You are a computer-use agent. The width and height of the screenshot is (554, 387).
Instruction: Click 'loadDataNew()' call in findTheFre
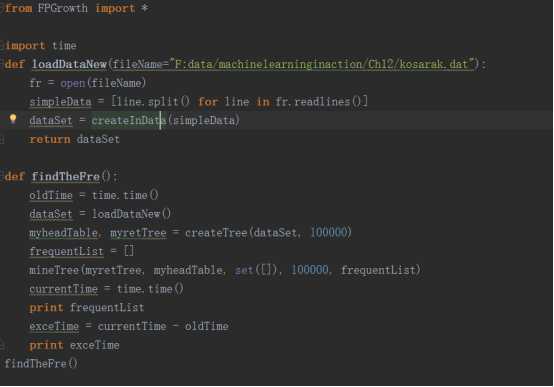pos(131,214)
